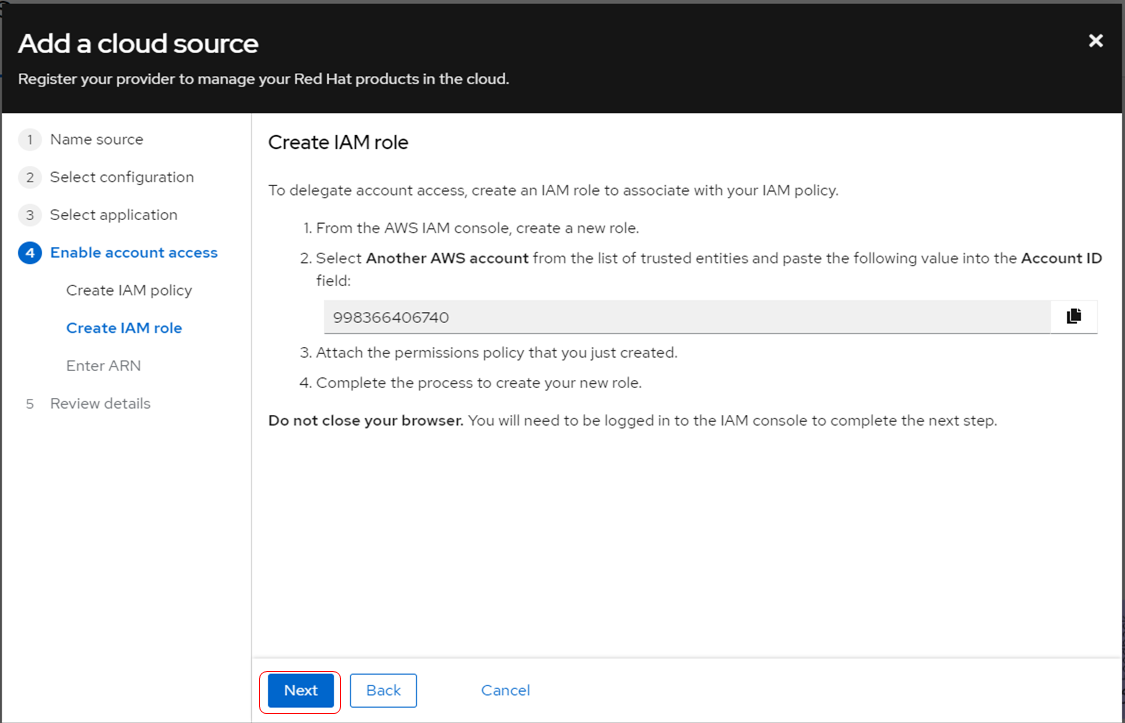Go to the Name source step
The width and height of the screenshot is (1125, 723).
96,140
